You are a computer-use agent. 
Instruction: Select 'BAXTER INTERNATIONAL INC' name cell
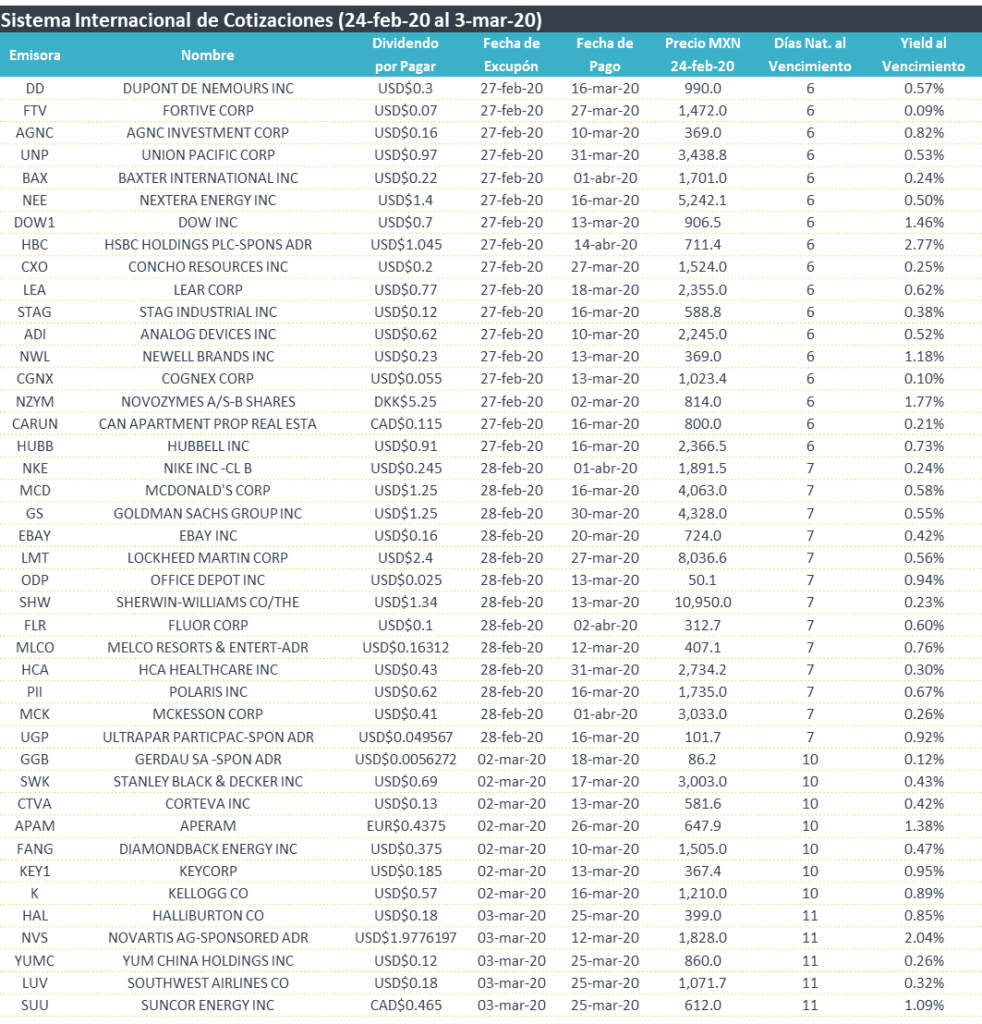point(208,178)
